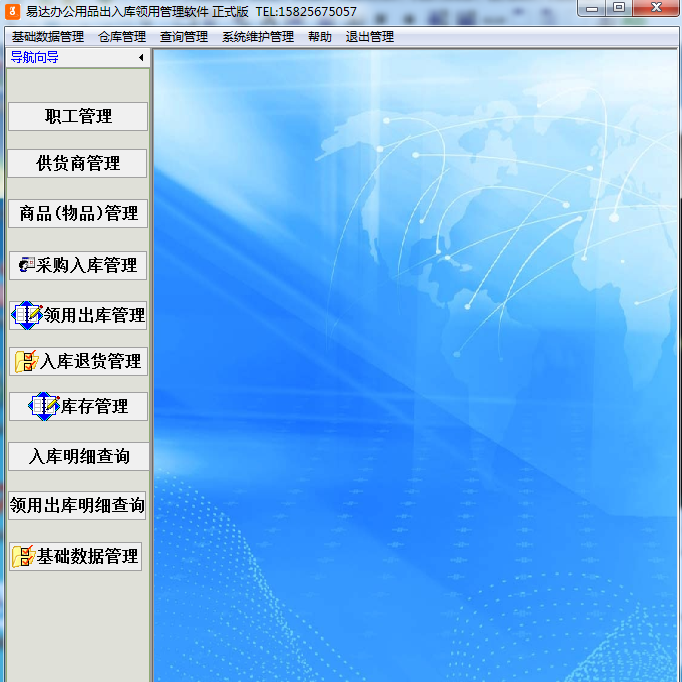Open the 系统维护管理 menu
The width and height of the screenshot is (682, 682).
click(258, 37)
